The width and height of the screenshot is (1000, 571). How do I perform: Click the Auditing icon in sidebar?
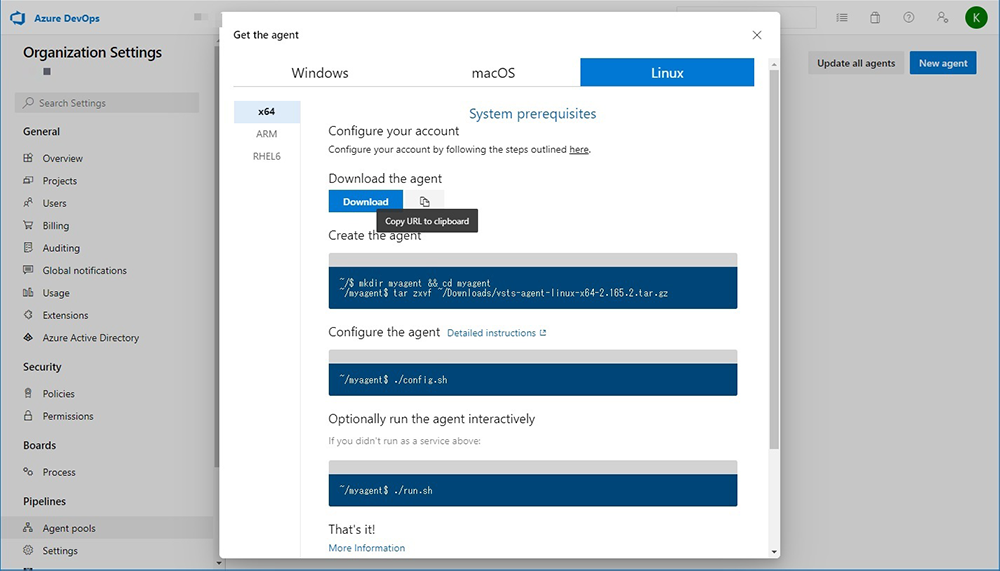click(x=28, y=247)
